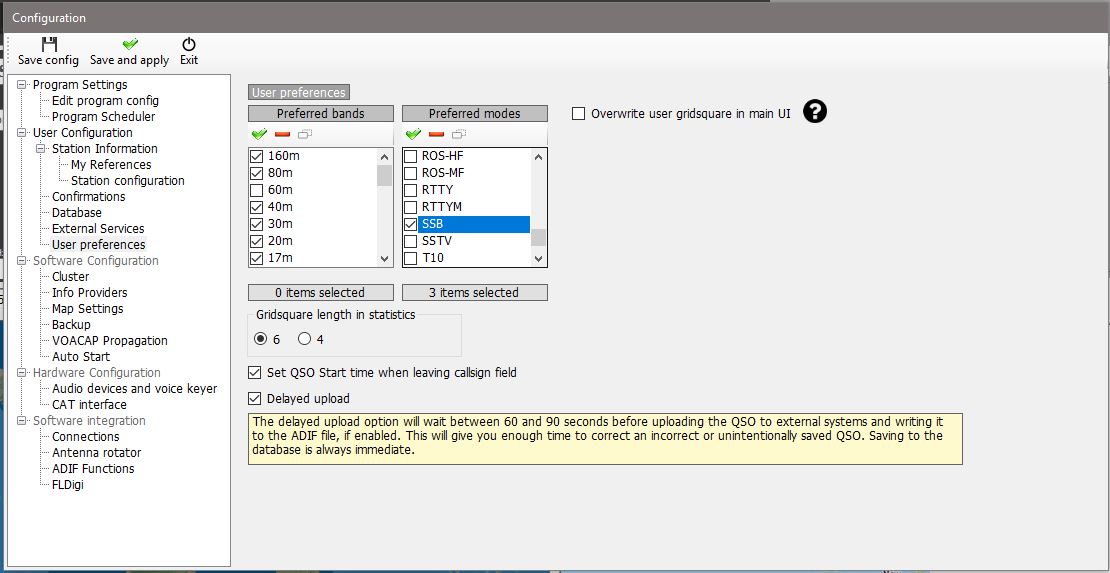Click Preferred modes scrollbar up arrow
The image size is (1110, 573).
(x=539, y=157)
